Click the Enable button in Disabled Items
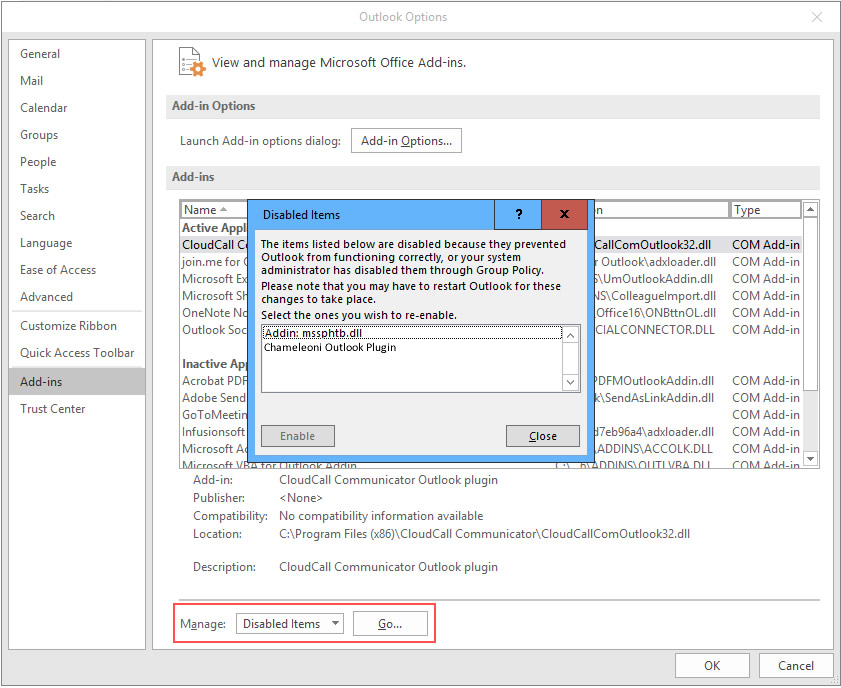 tap(298, 436)
